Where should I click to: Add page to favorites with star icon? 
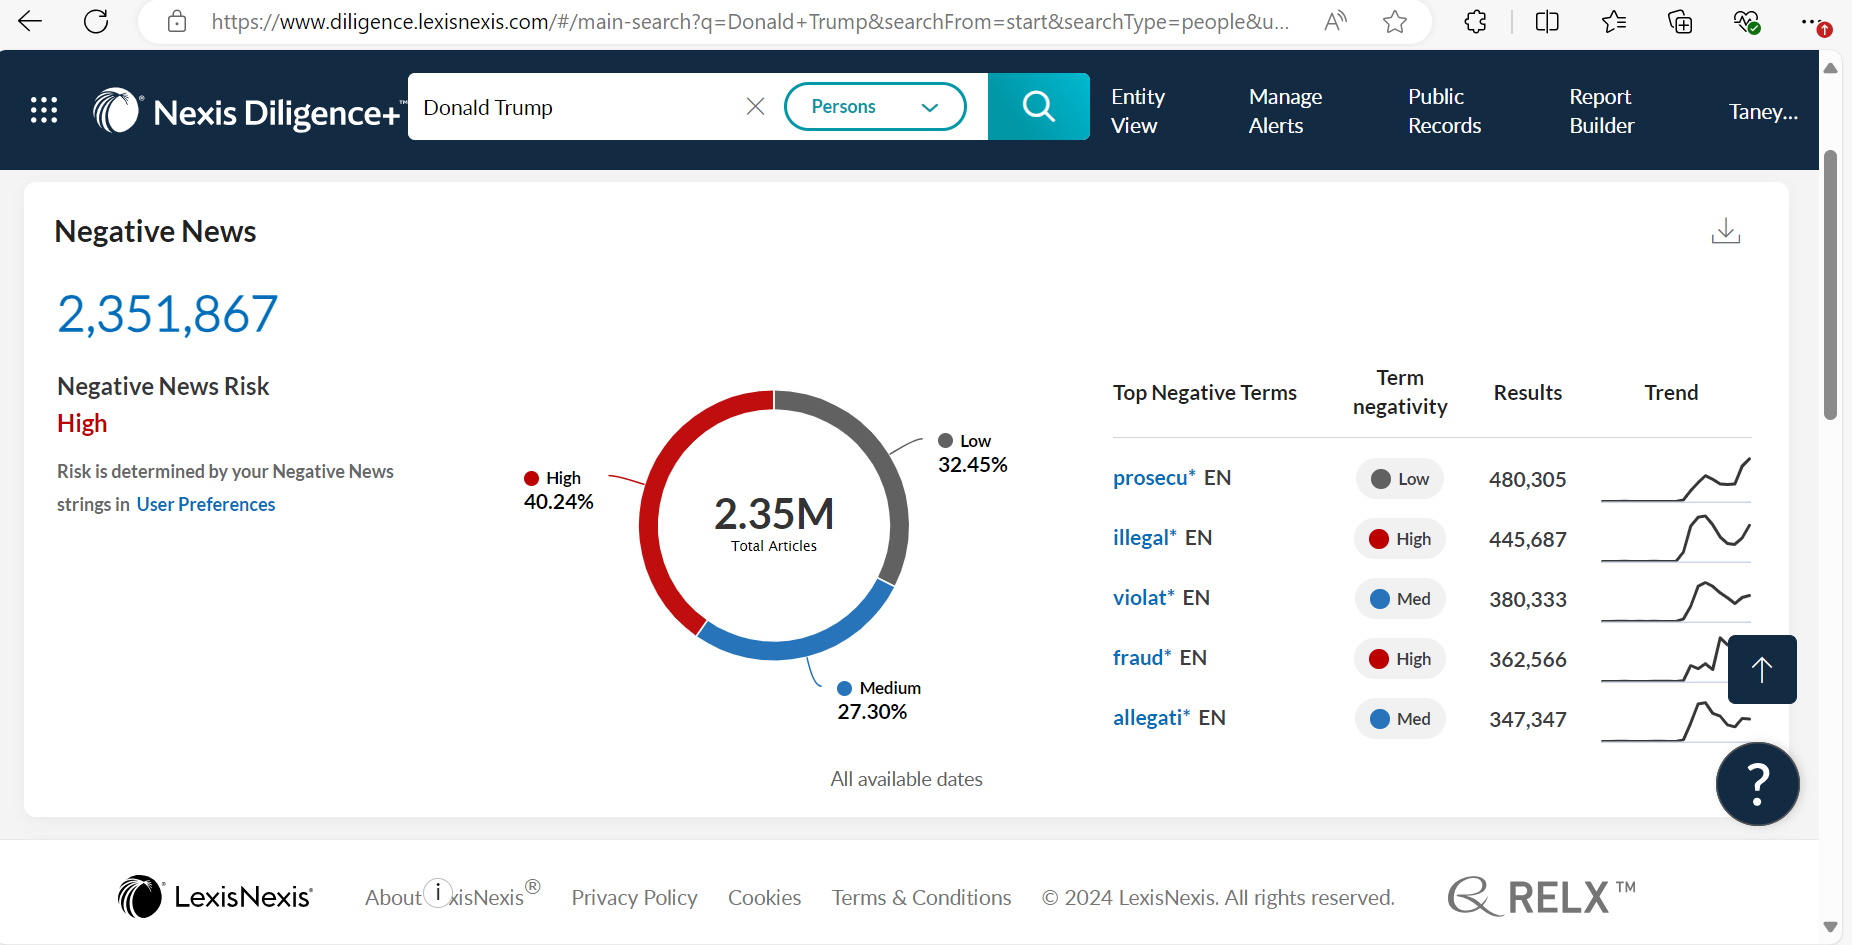coord(1395,21)
